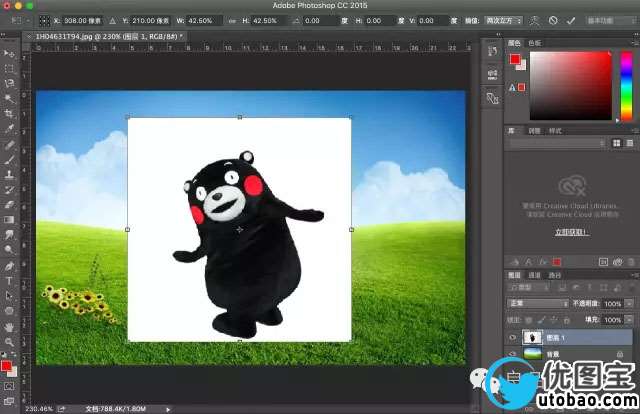Select the Dodge tool
The width and height of the screenshot is (640, 414).
pos(9,249)
